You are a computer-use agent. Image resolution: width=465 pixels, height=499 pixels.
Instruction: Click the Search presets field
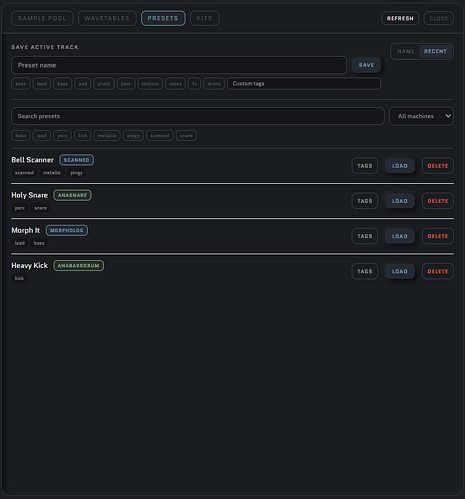pyautogui.click(x=198, y=116)
